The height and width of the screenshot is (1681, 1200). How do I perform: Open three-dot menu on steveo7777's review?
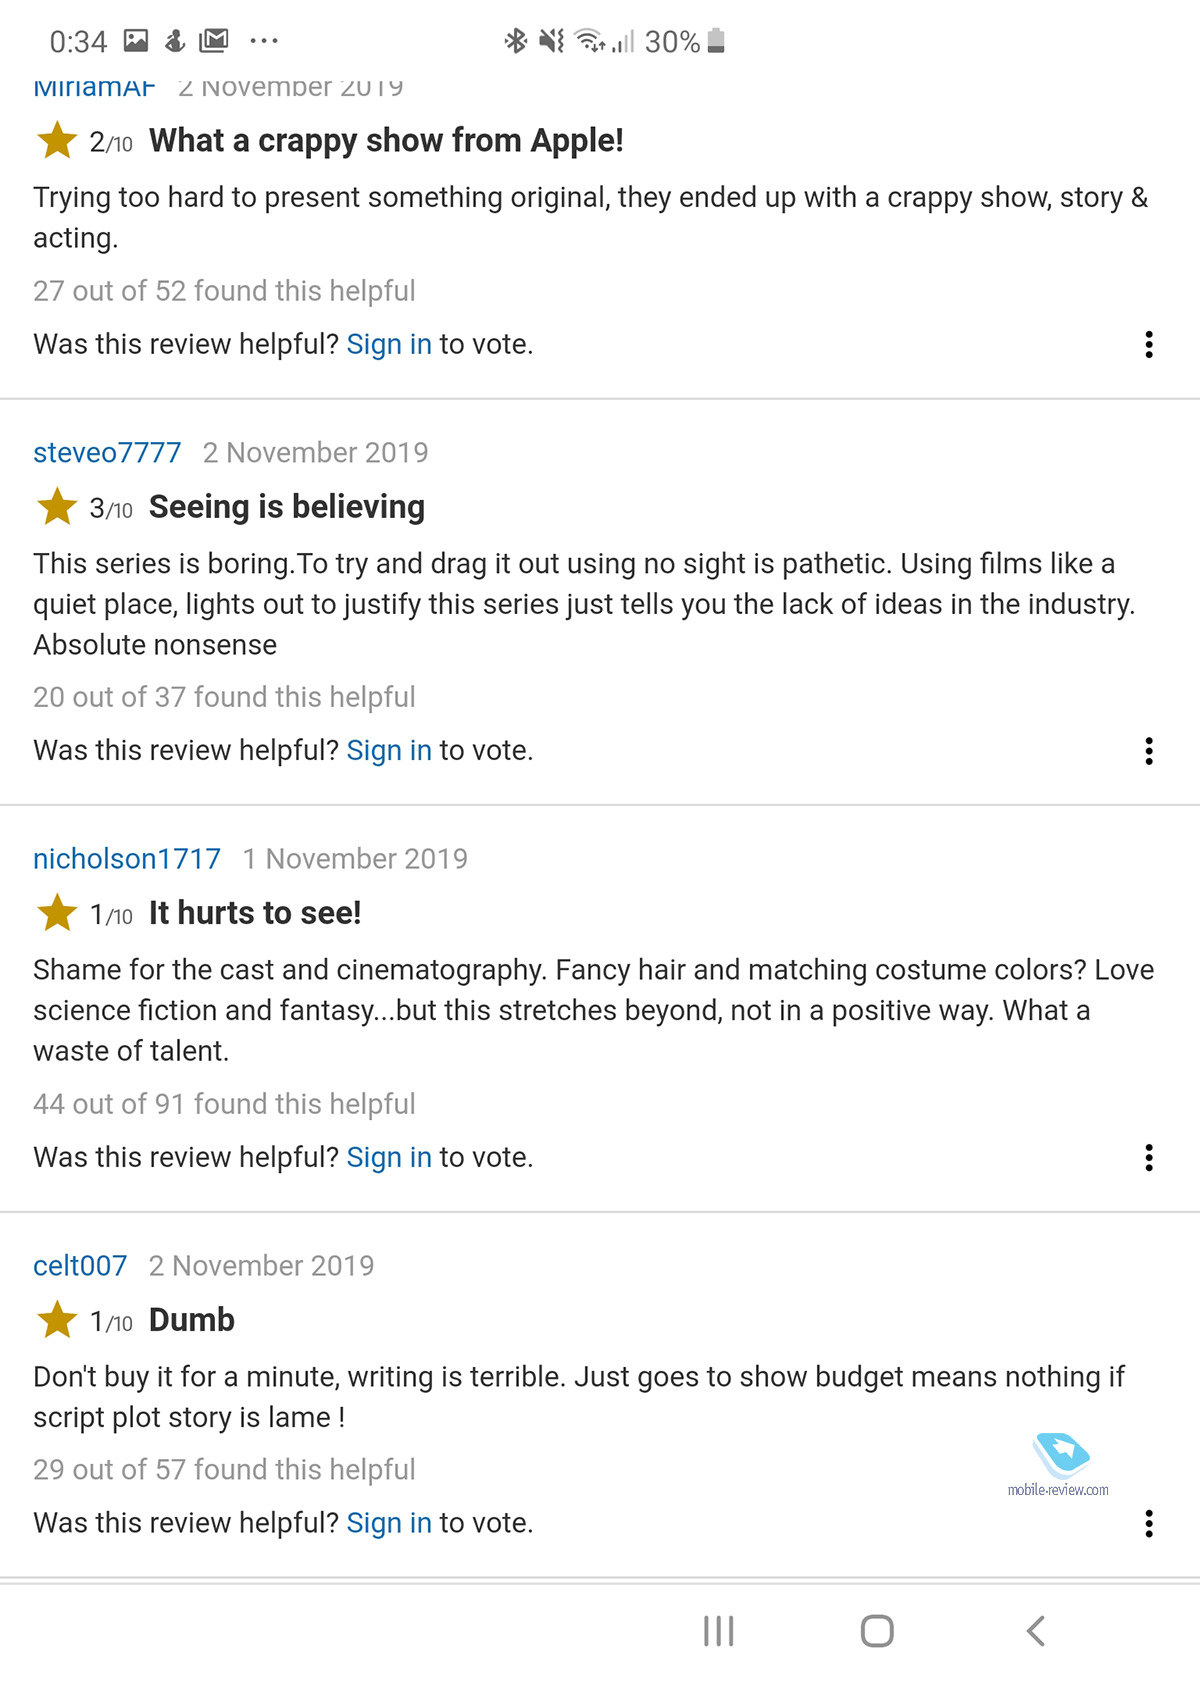tap(1149, 751)
